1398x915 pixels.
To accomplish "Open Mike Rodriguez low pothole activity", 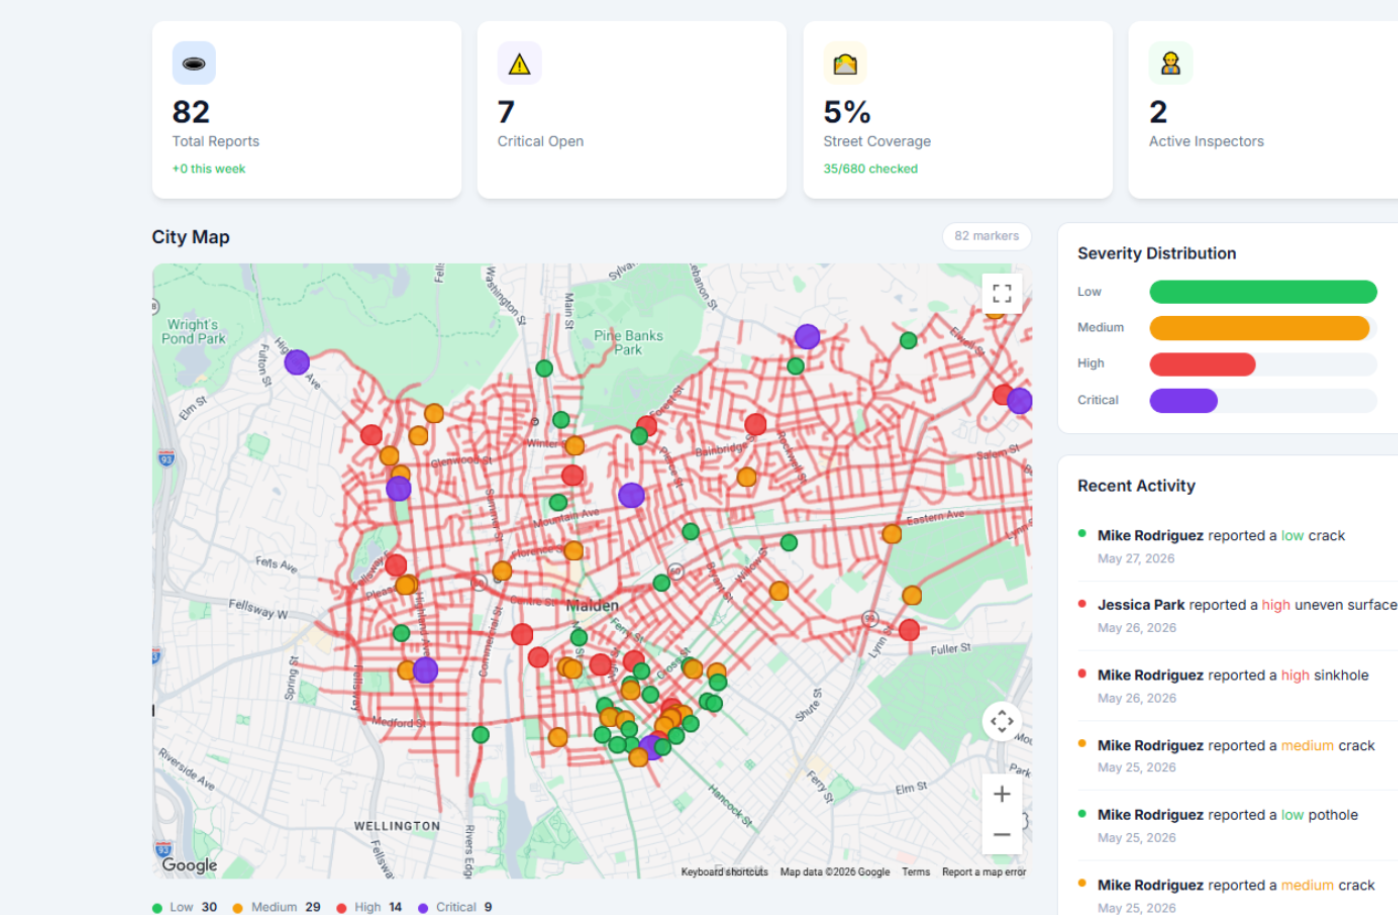I will [x=1237, y=826].
